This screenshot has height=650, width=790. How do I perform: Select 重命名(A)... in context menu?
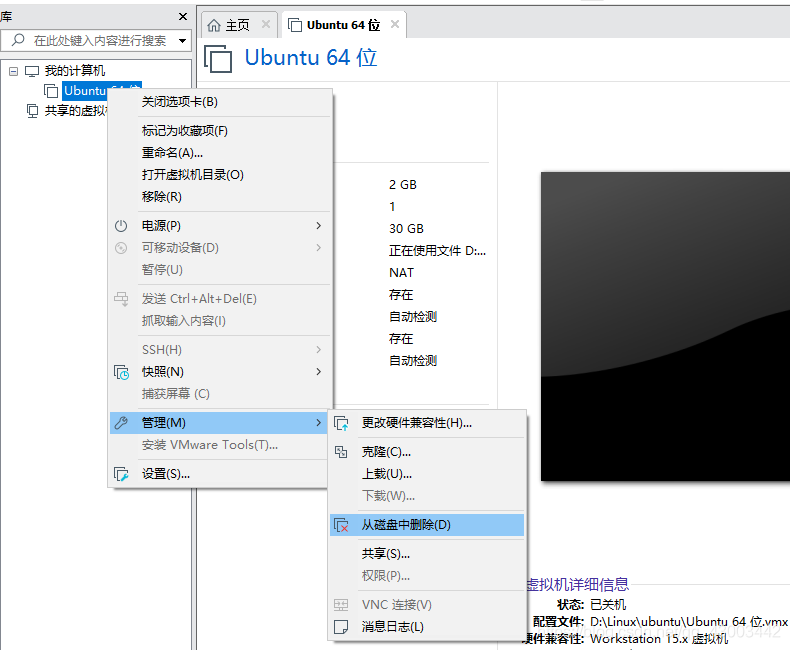click(x=220, y=153)
